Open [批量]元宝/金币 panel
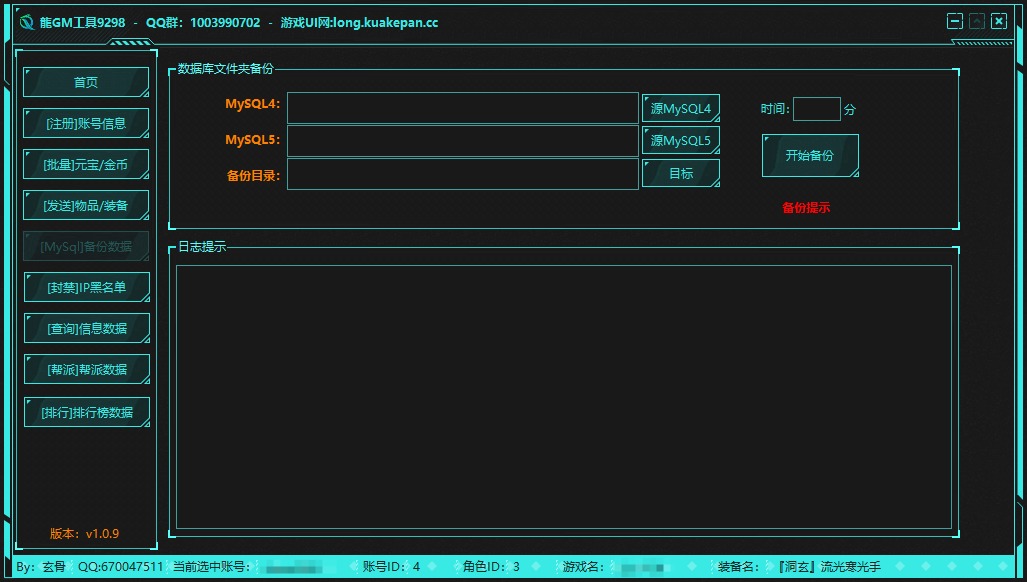Screen dimensions: 1027x582 pos(86,164)
